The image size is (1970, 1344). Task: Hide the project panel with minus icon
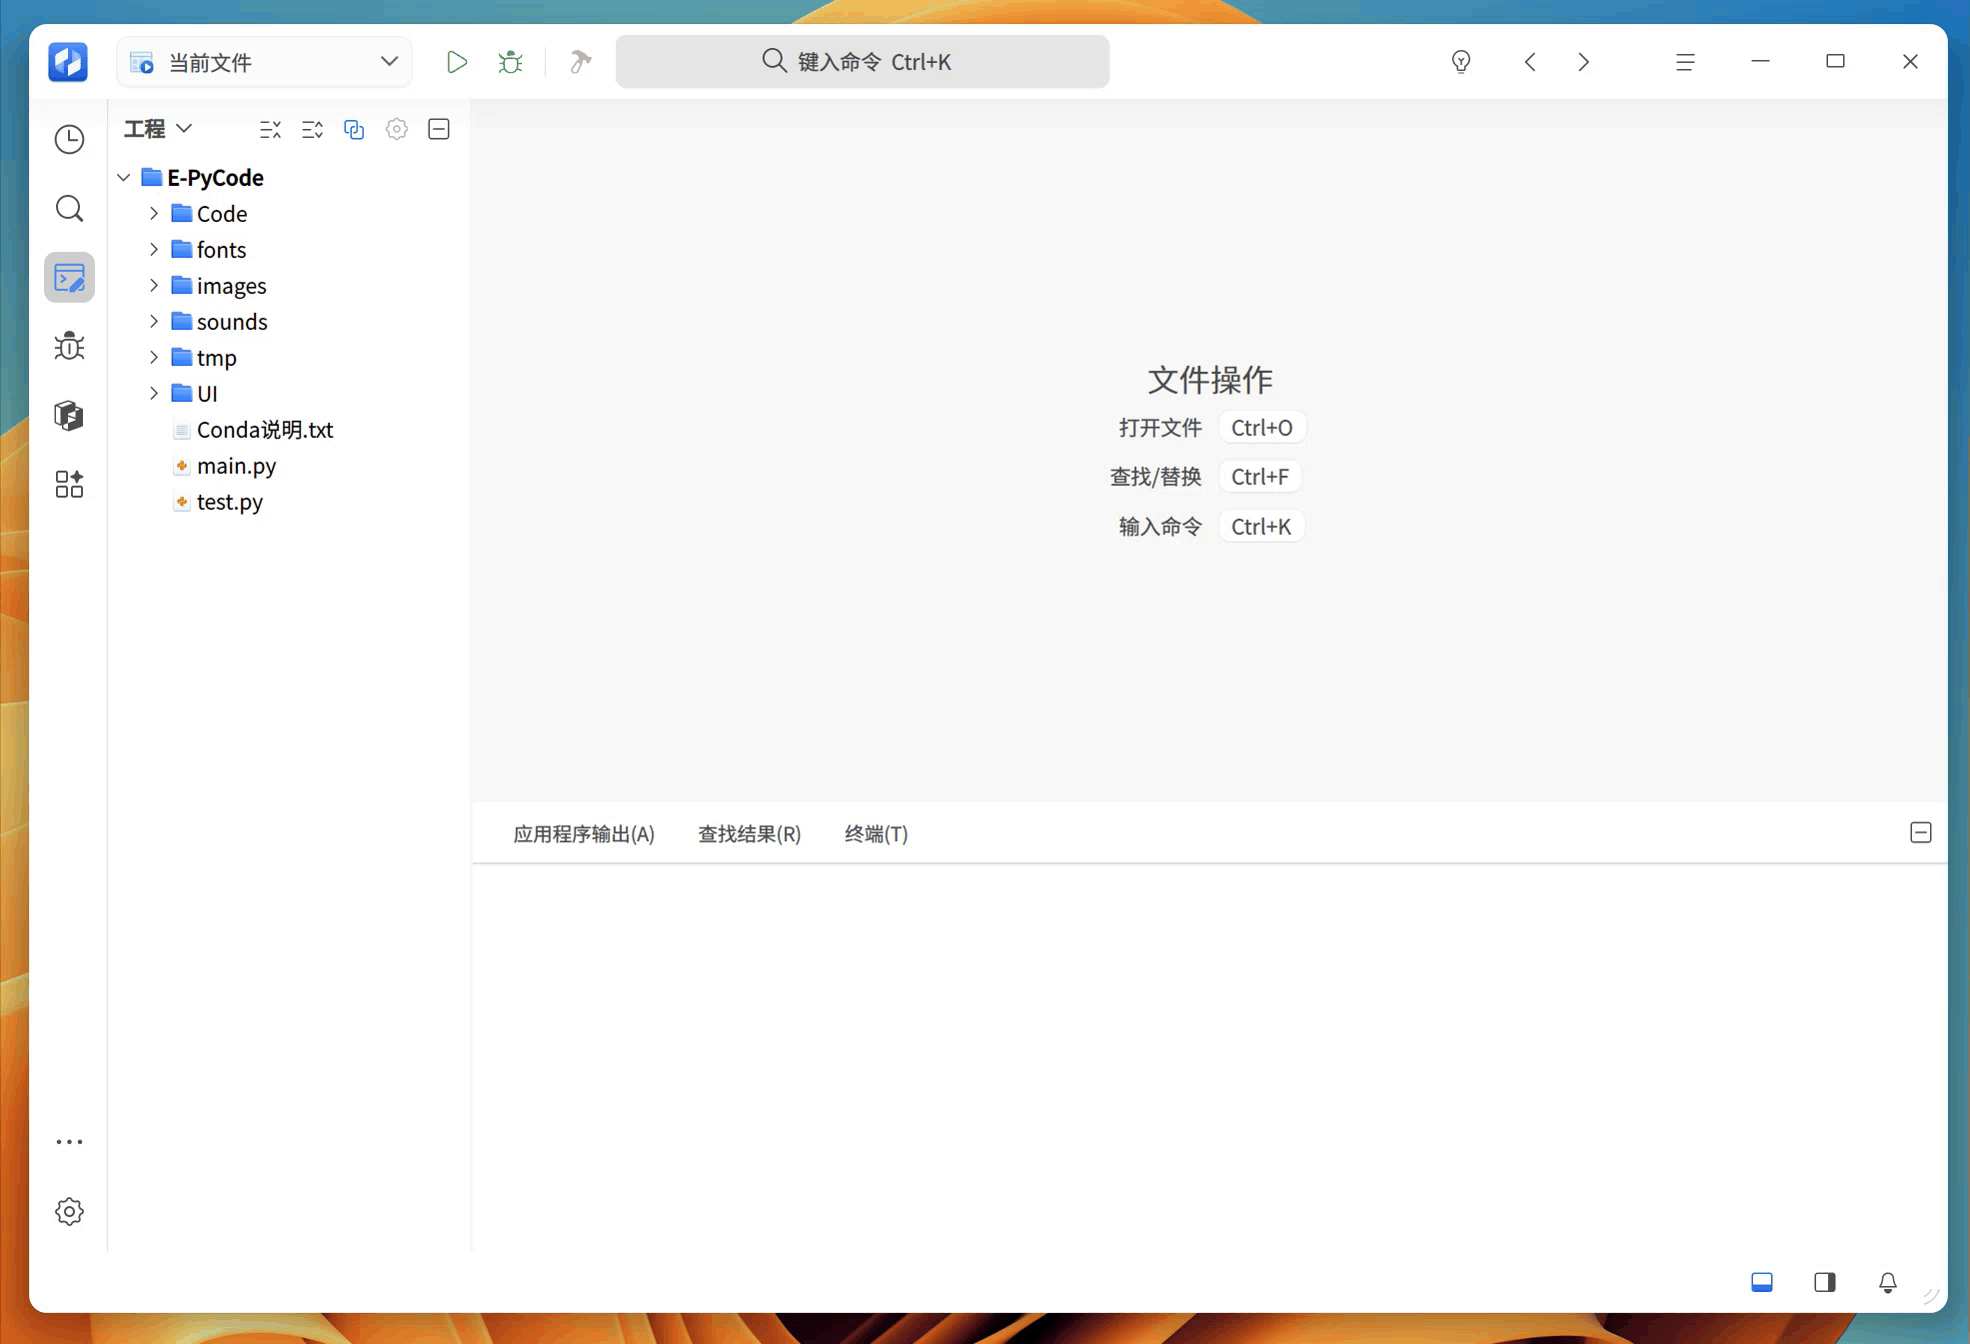[438, 129]
